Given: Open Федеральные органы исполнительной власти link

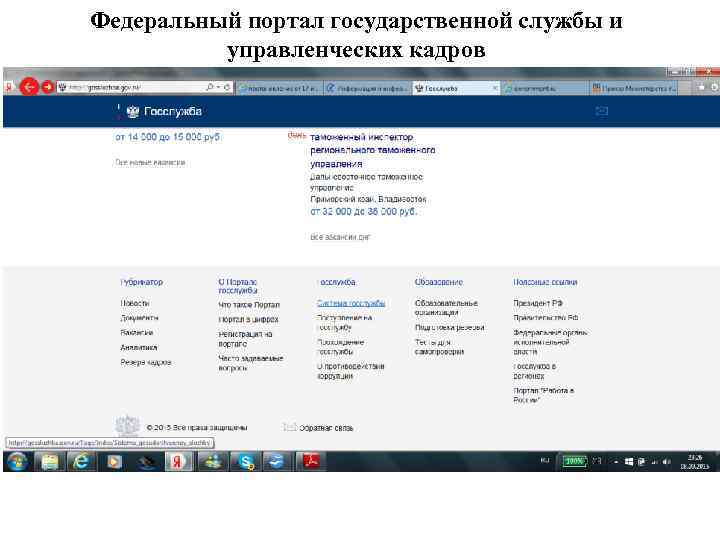Looking at the screenshot, I should coord(550,342).
